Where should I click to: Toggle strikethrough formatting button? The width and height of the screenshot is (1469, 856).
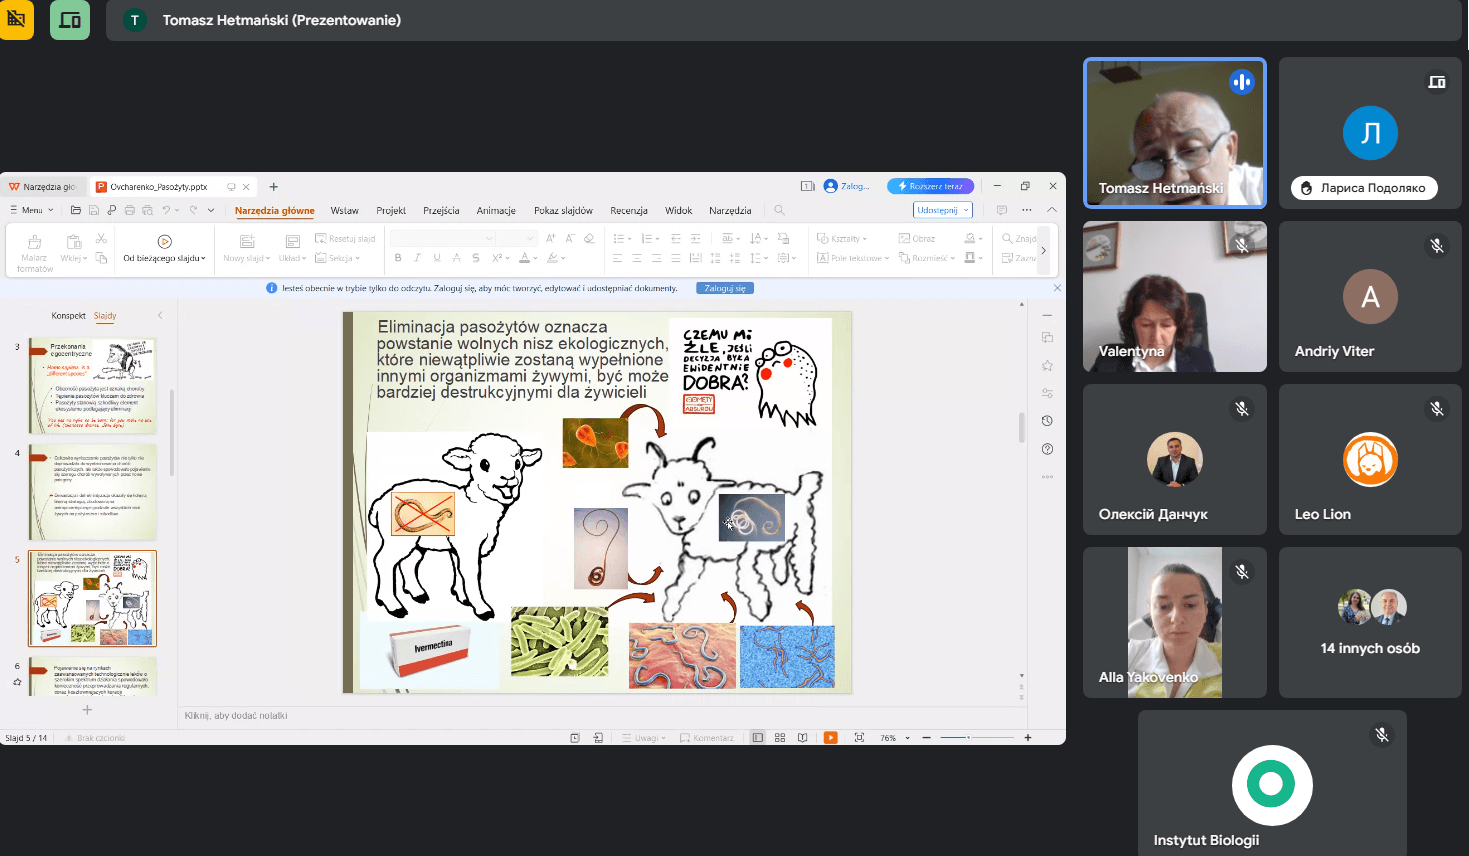pos(457,258)
